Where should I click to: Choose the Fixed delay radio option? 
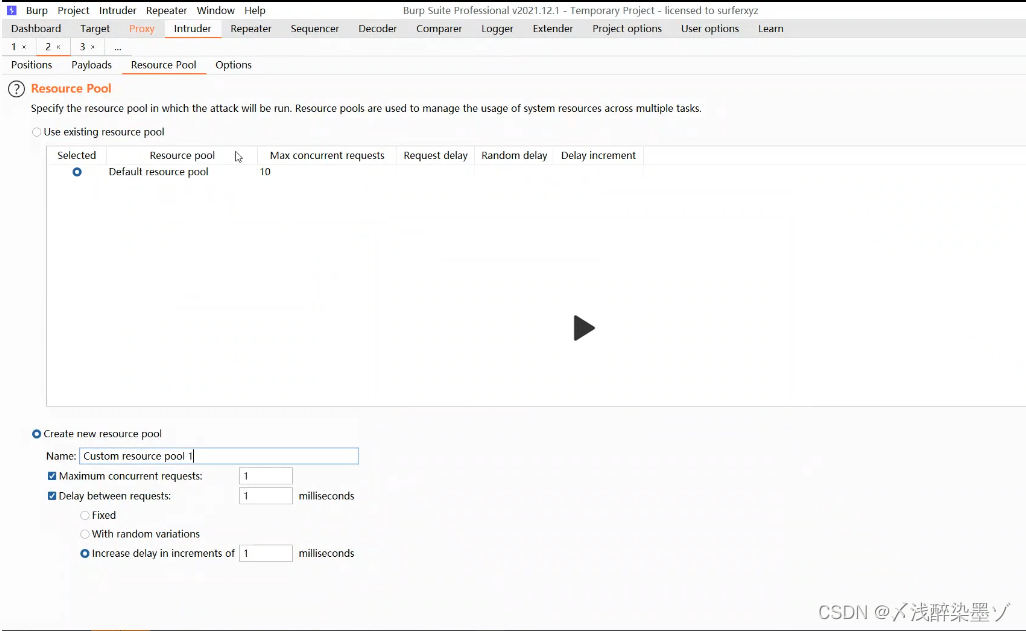point(84,515)
